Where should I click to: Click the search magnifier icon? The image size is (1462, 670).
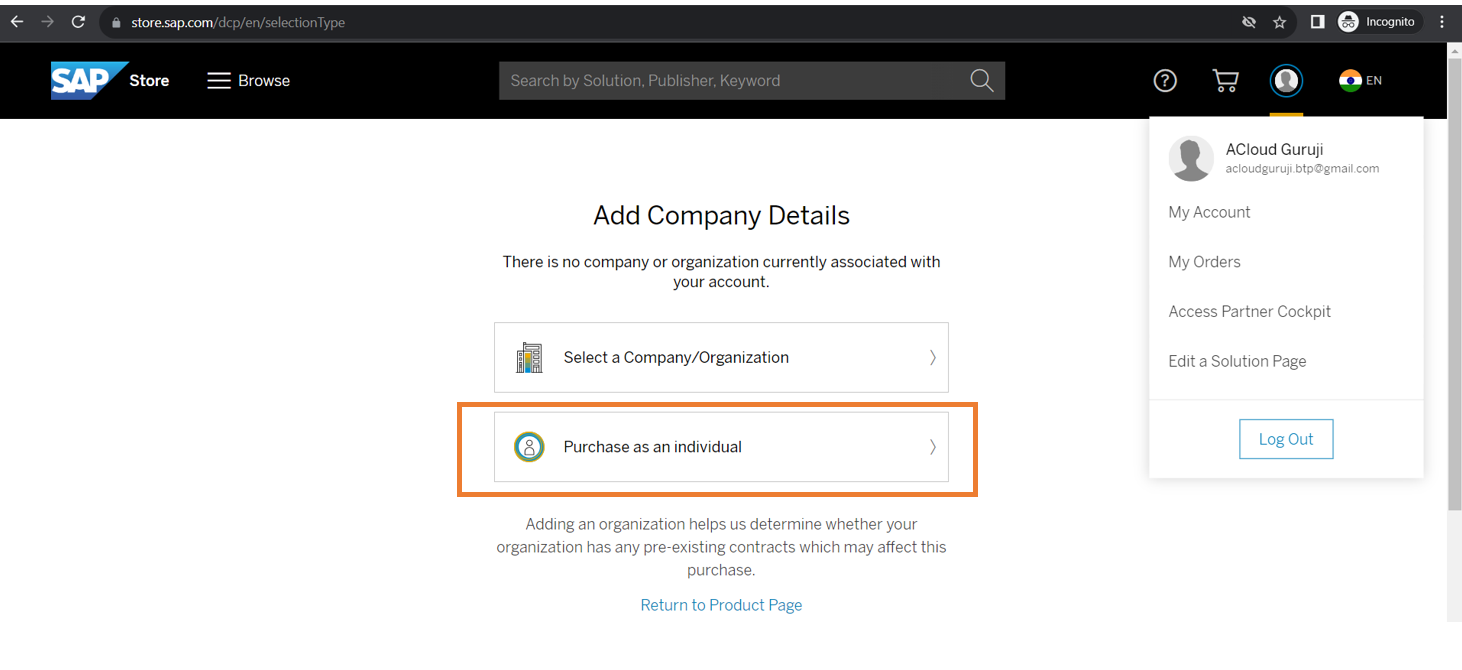coord(981,81)
